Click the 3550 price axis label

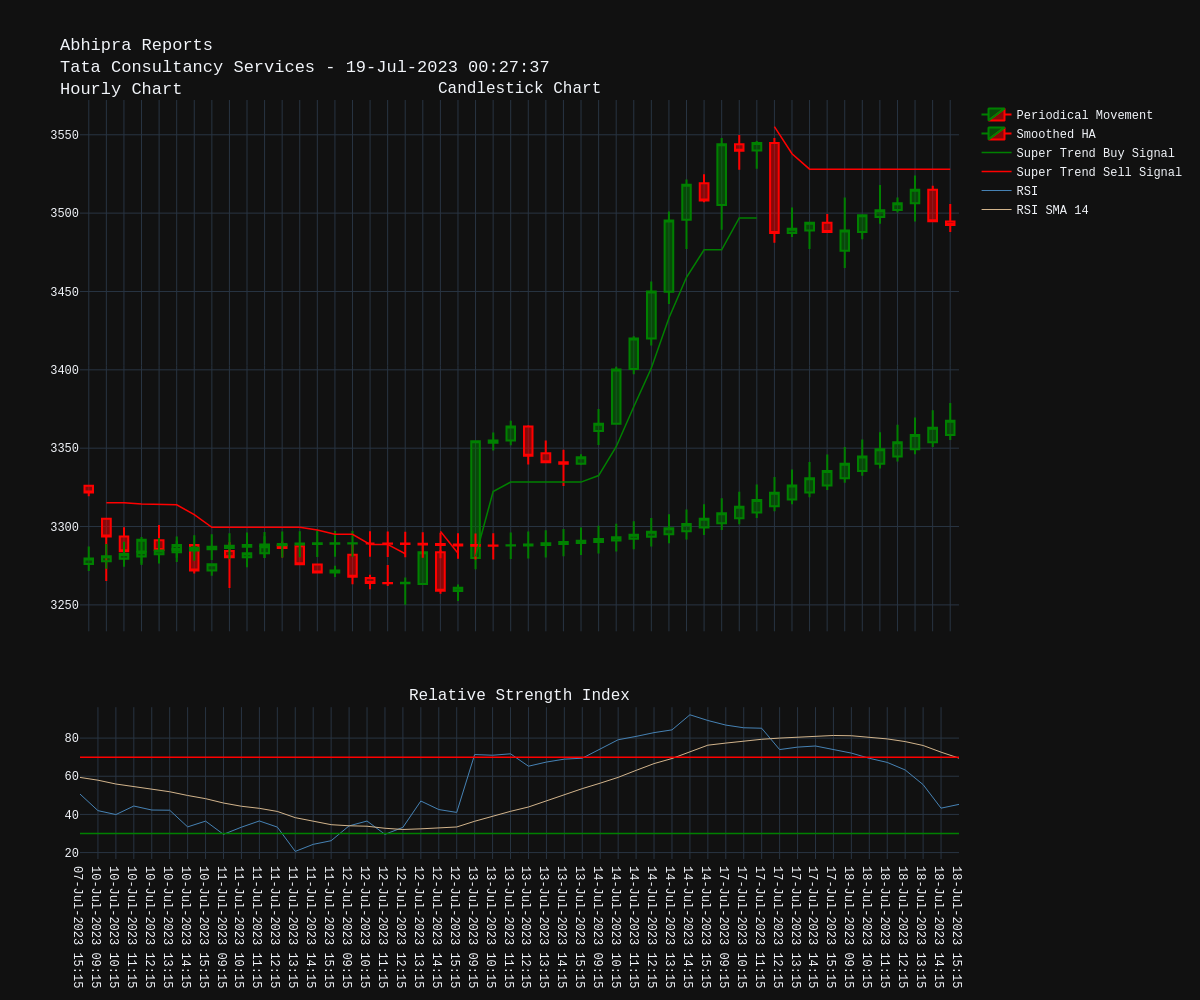click(x=64, y=135)
